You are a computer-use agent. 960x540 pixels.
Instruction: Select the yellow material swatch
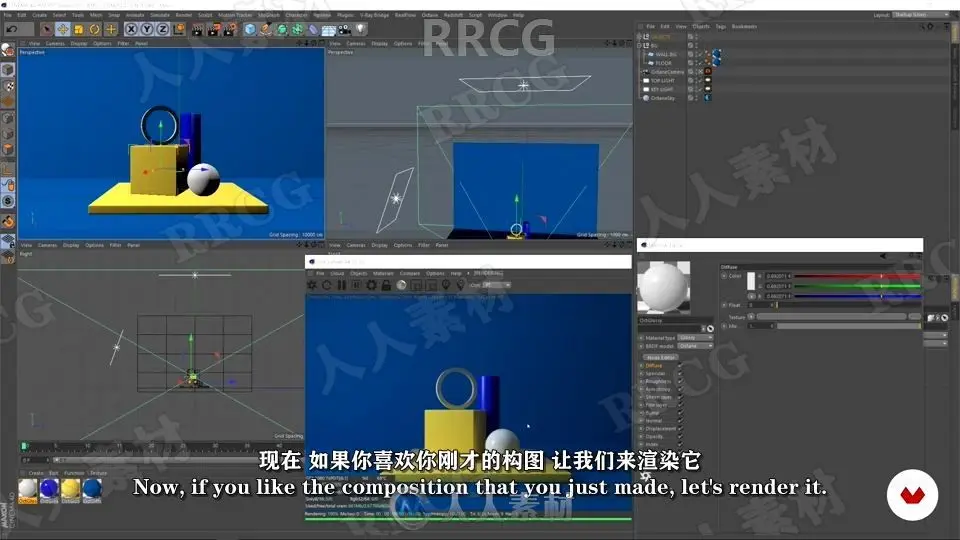pyautogui.click(x=70, y=490)
